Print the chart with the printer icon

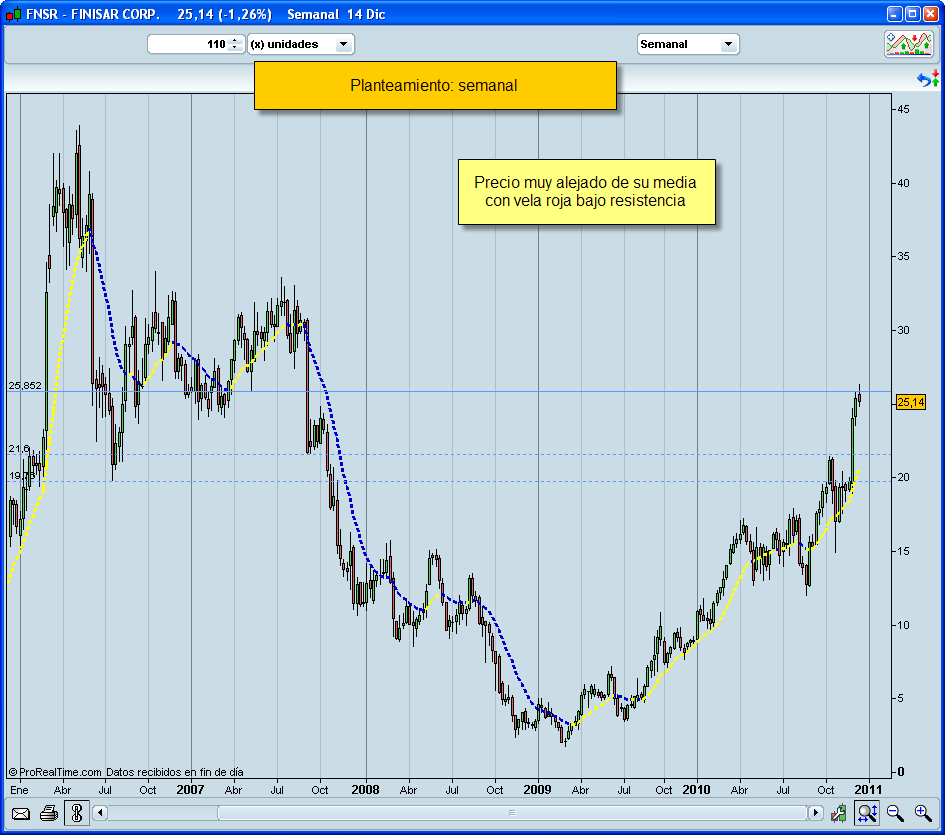[48, 813]
